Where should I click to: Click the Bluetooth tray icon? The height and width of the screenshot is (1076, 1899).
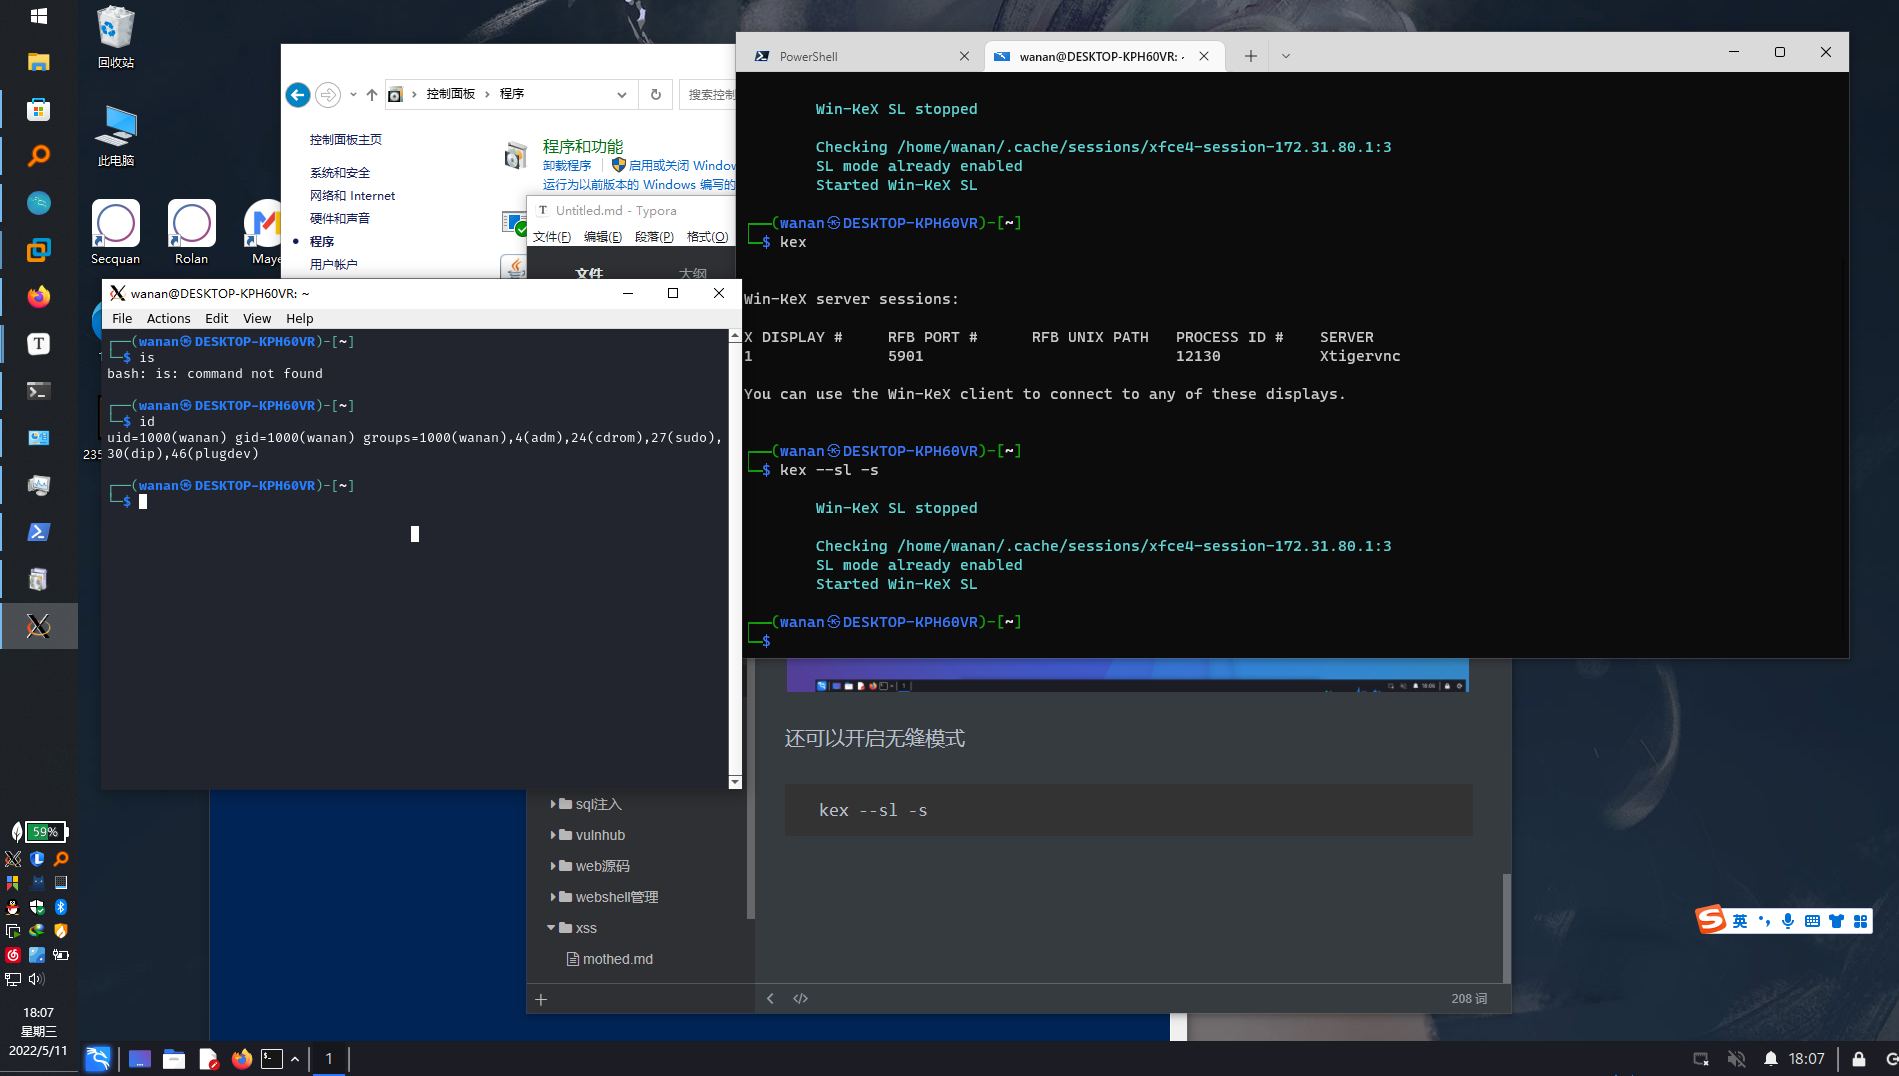[x=61, y=907]
